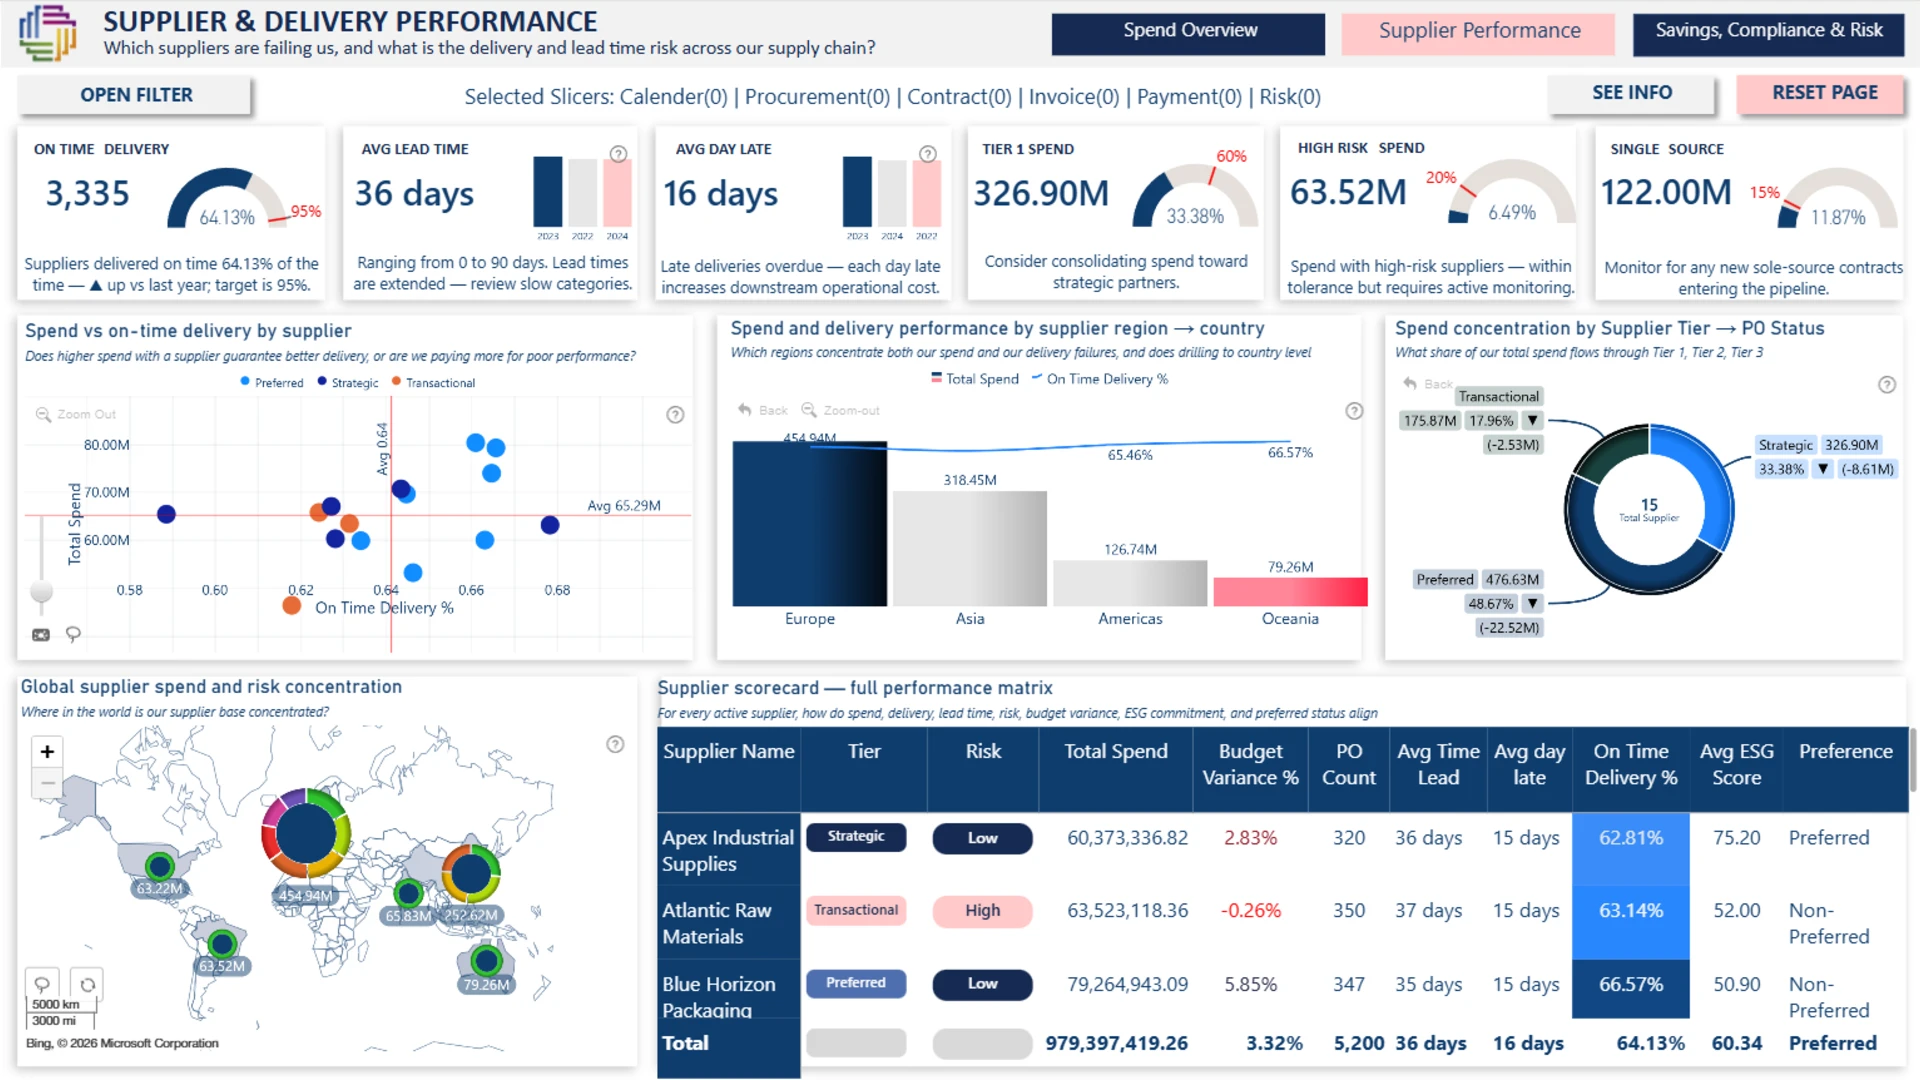This screenshot has height=1080, width=1920.
Task: Click the Strategic tier badge for Apex Industrial
Action: coord(856,837)
